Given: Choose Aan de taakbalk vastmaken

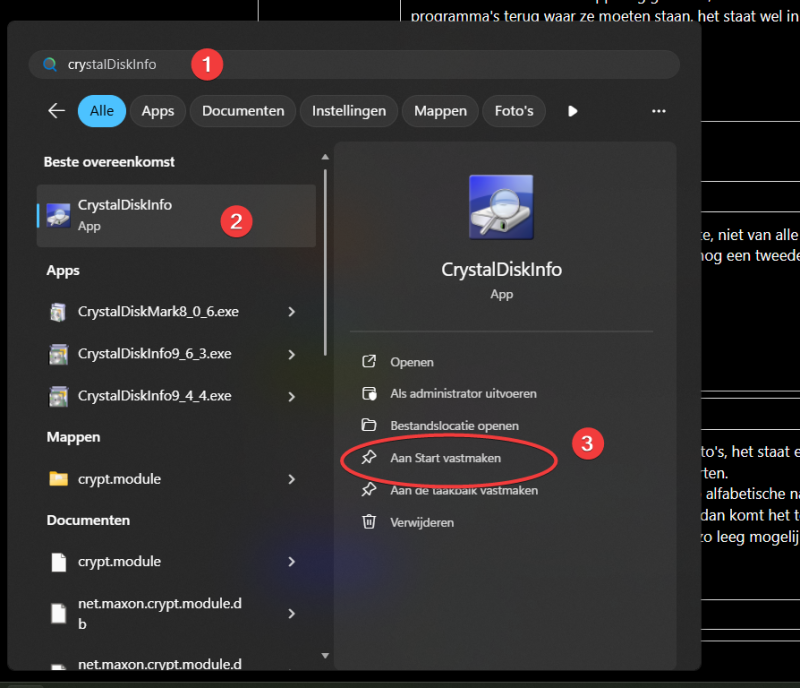Looking at the screenshot, I should [463, 490].
